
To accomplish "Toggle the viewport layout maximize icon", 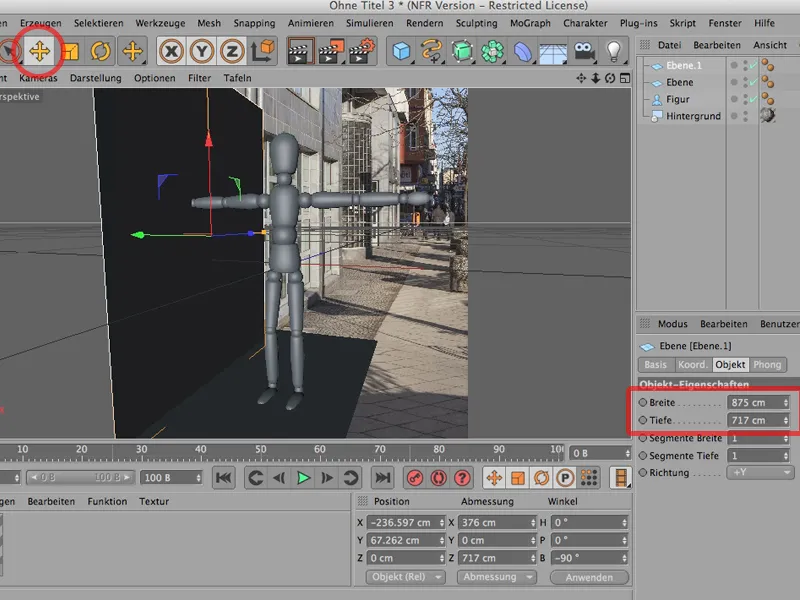I will (x=624, y=78).
